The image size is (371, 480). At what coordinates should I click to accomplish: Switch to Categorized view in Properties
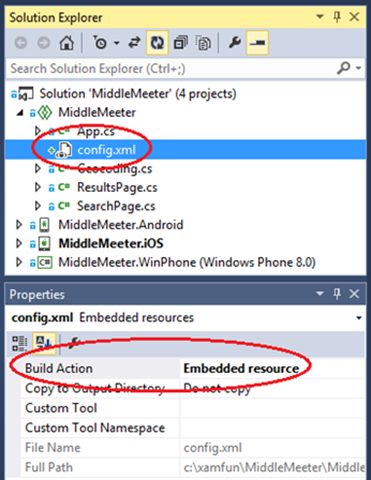tap(19, 343)
